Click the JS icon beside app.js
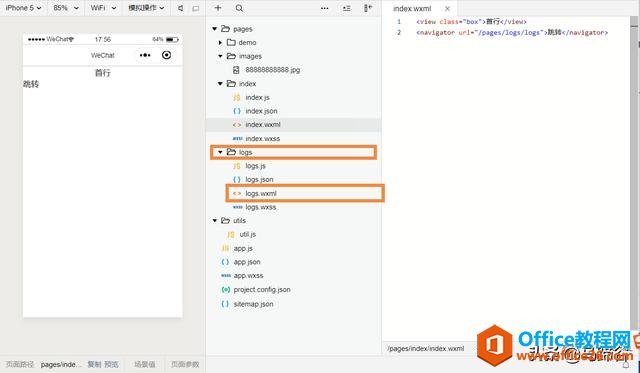 (225, 249)
